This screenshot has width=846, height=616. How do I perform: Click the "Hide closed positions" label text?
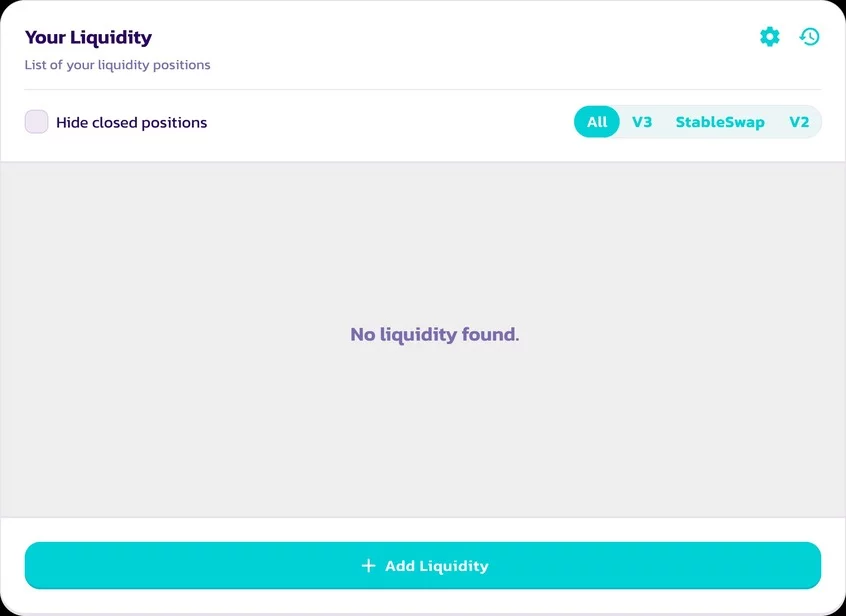pos(131,123)
